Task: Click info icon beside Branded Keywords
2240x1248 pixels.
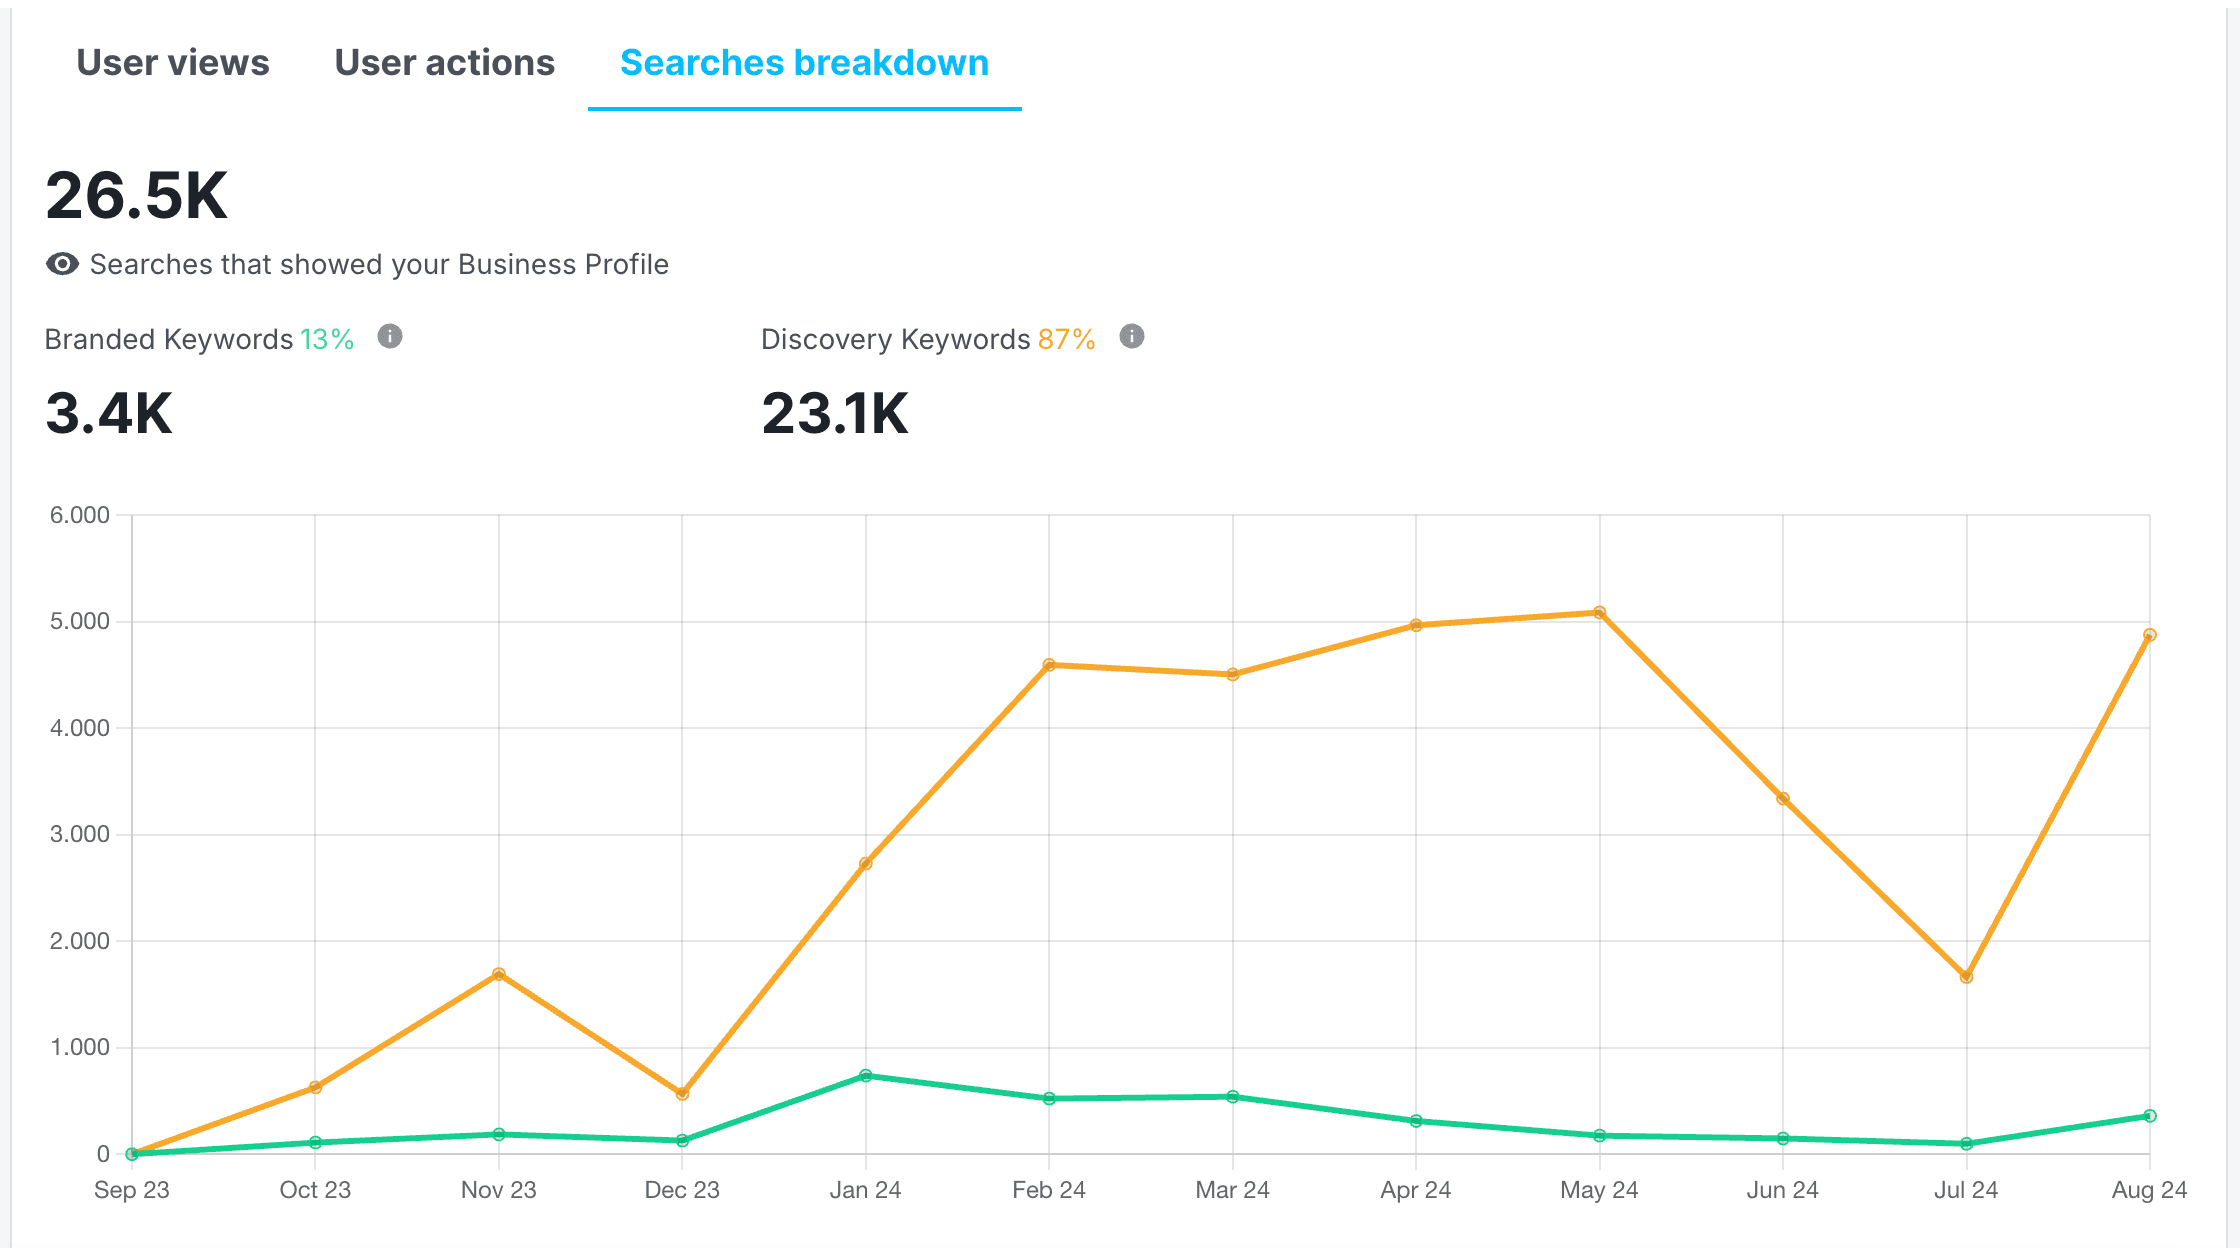Action: pyautogui.click(x=390, y=337)
